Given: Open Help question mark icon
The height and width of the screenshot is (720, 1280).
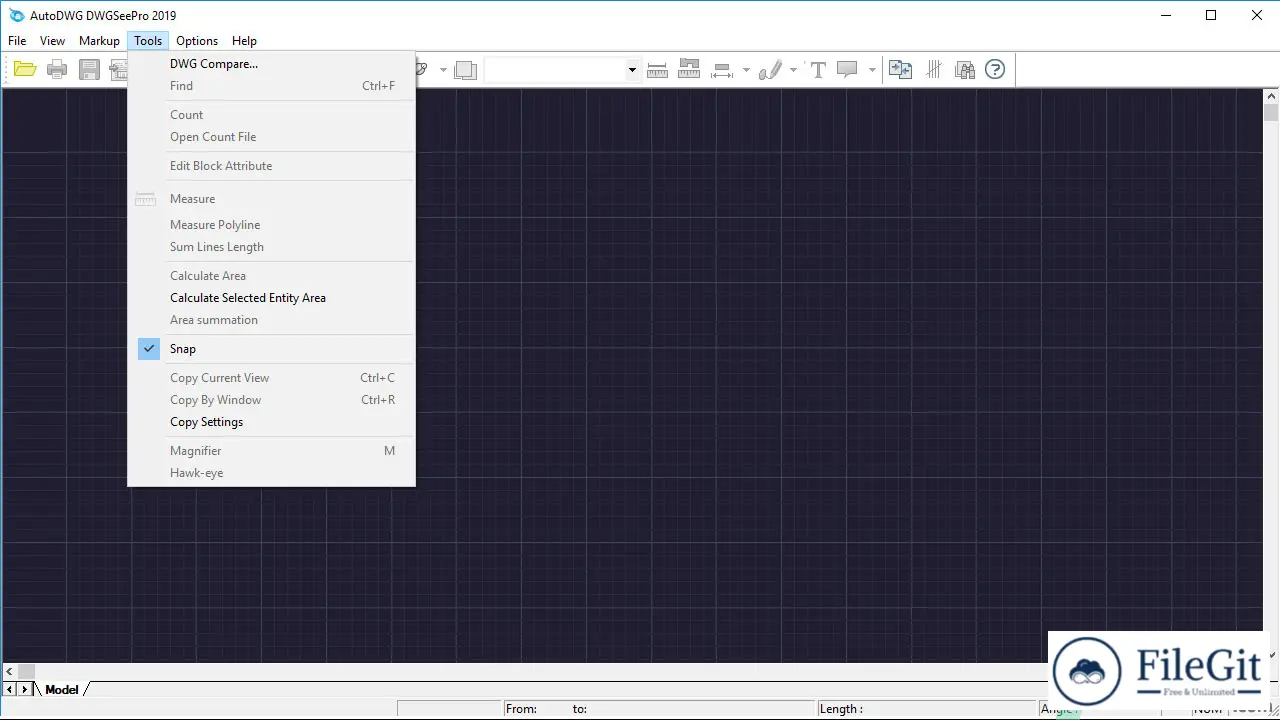Looking at the screenshot, I should click(995, 69).
